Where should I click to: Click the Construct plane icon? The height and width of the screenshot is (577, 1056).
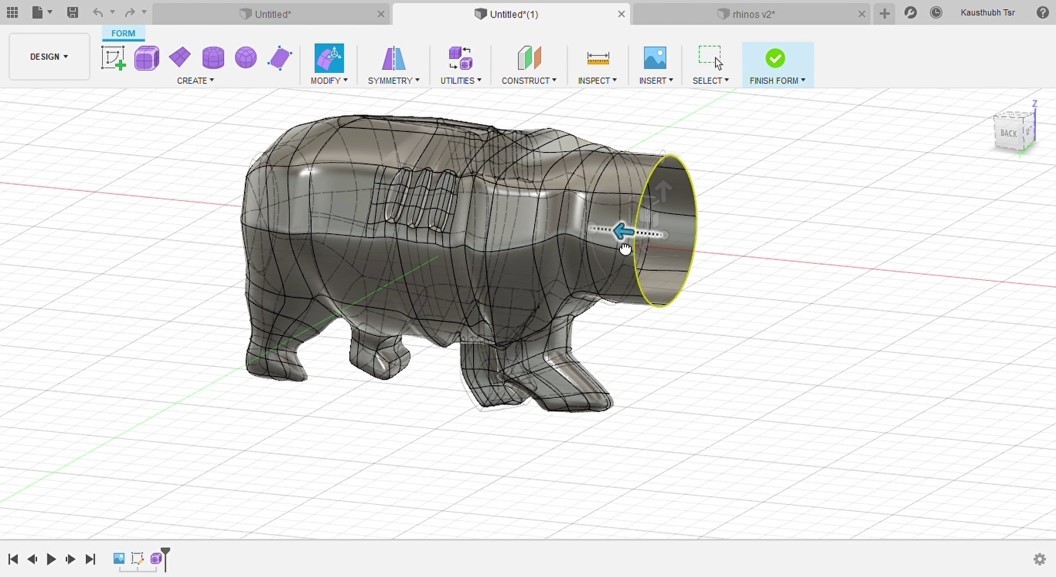pos(529,58)
